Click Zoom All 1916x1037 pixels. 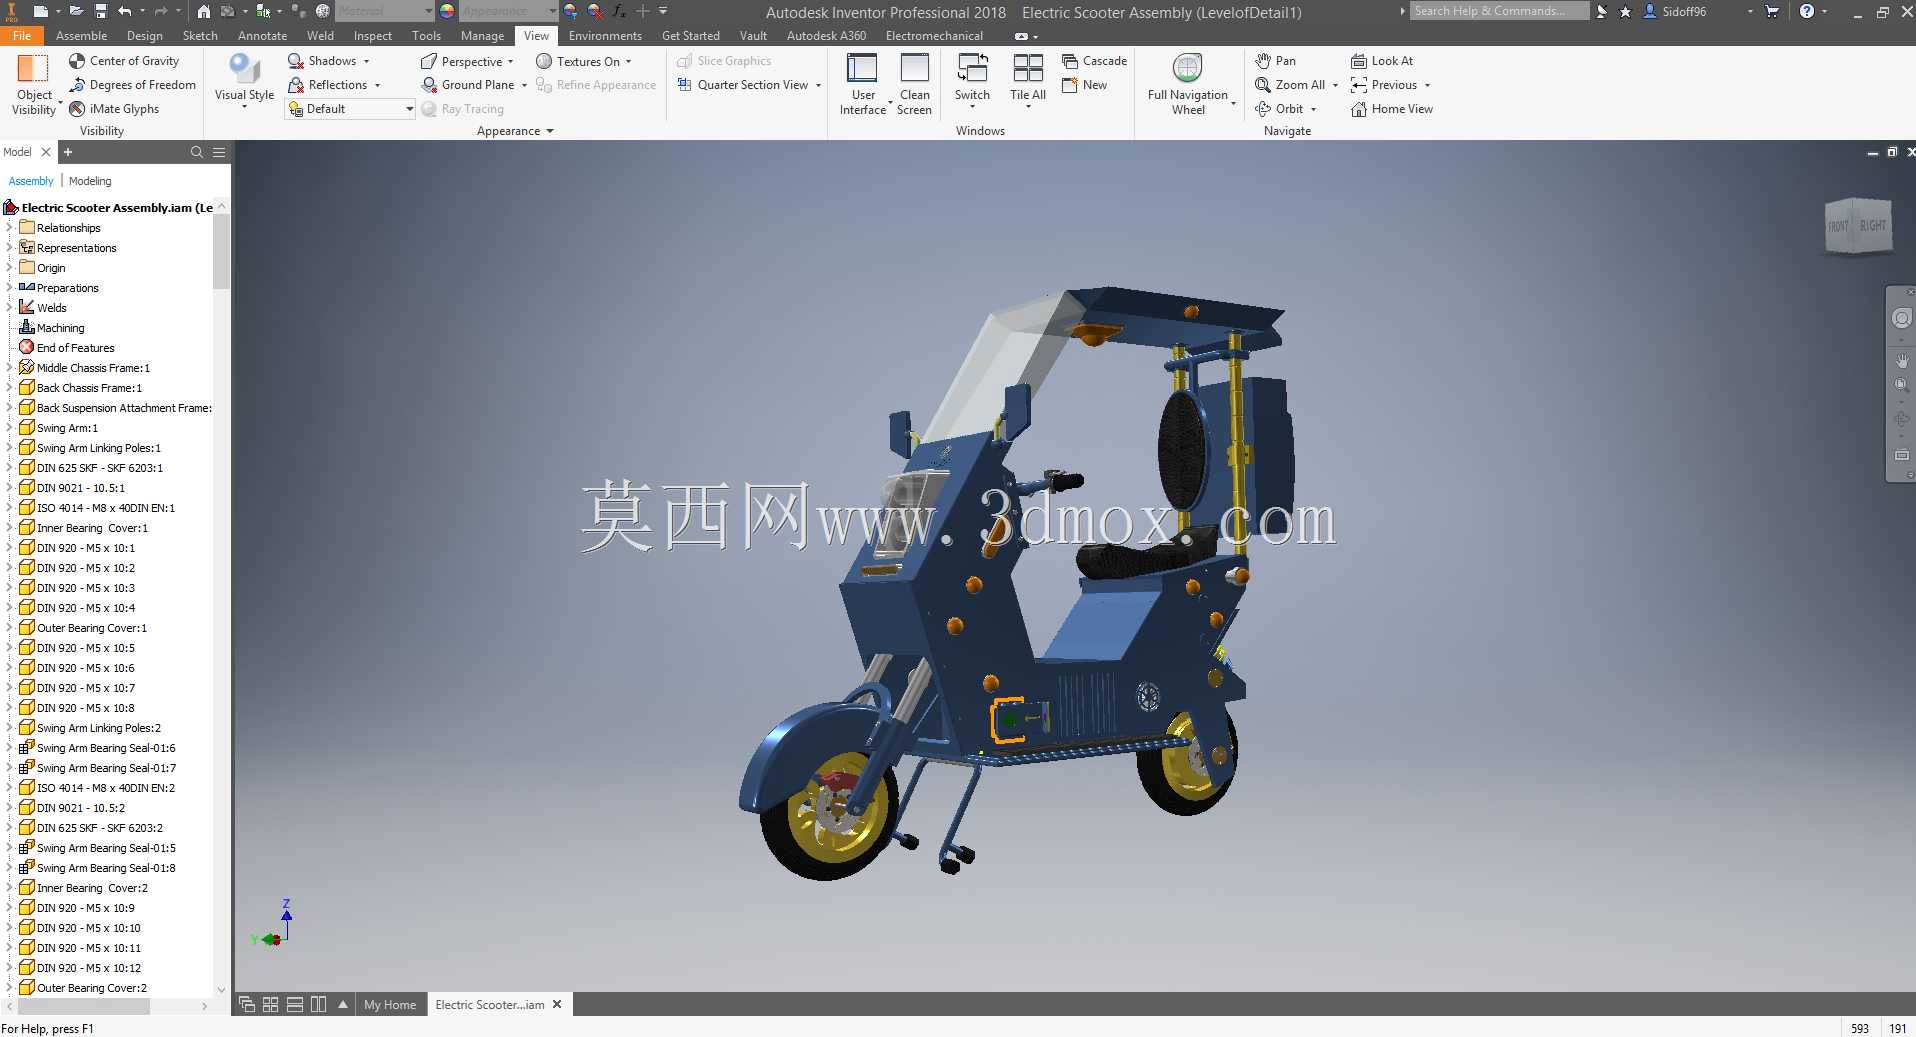coord(1290,85)
